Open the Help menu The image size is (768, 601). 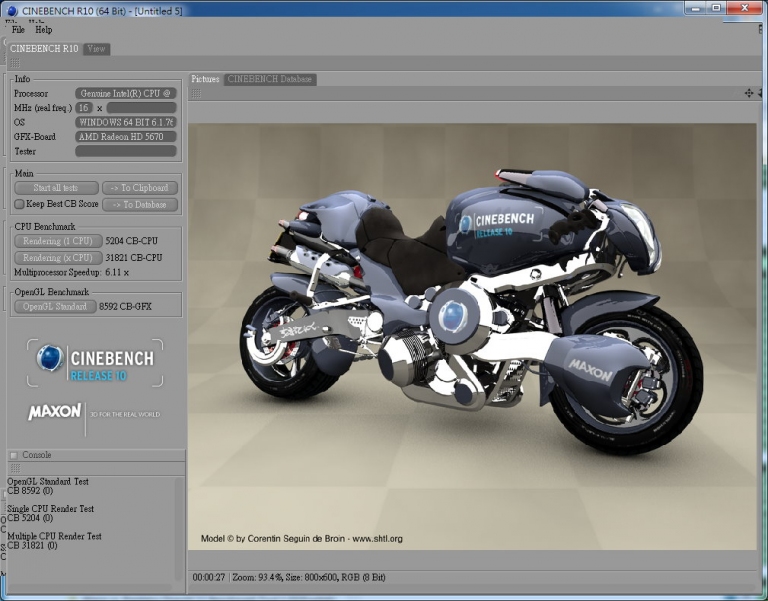click(x=44, y=30)
